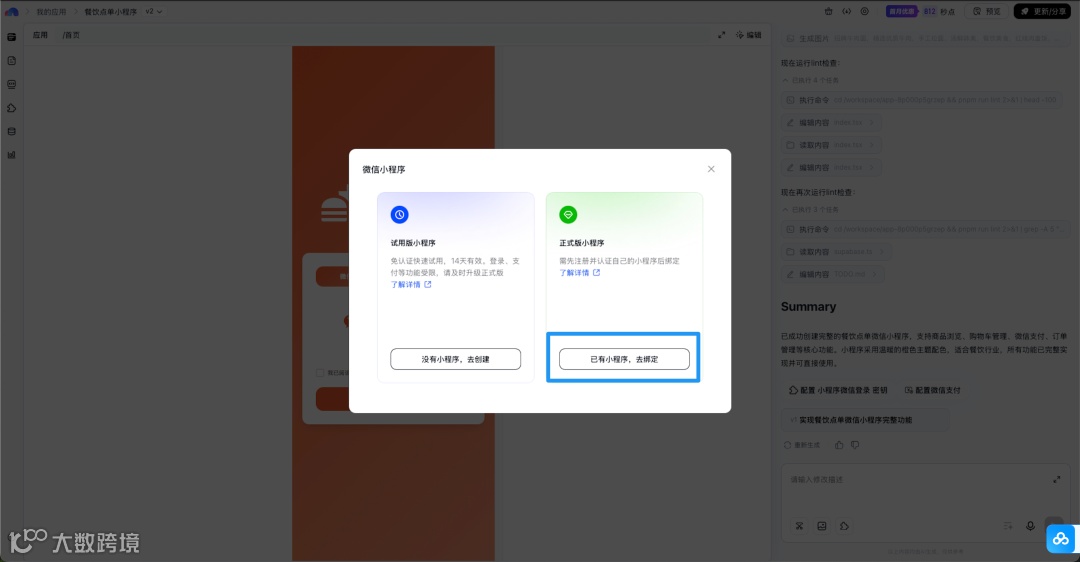The image size is (1080, 562).
Task: Click 重新生成 regenerate button
Action: point(802,445)
